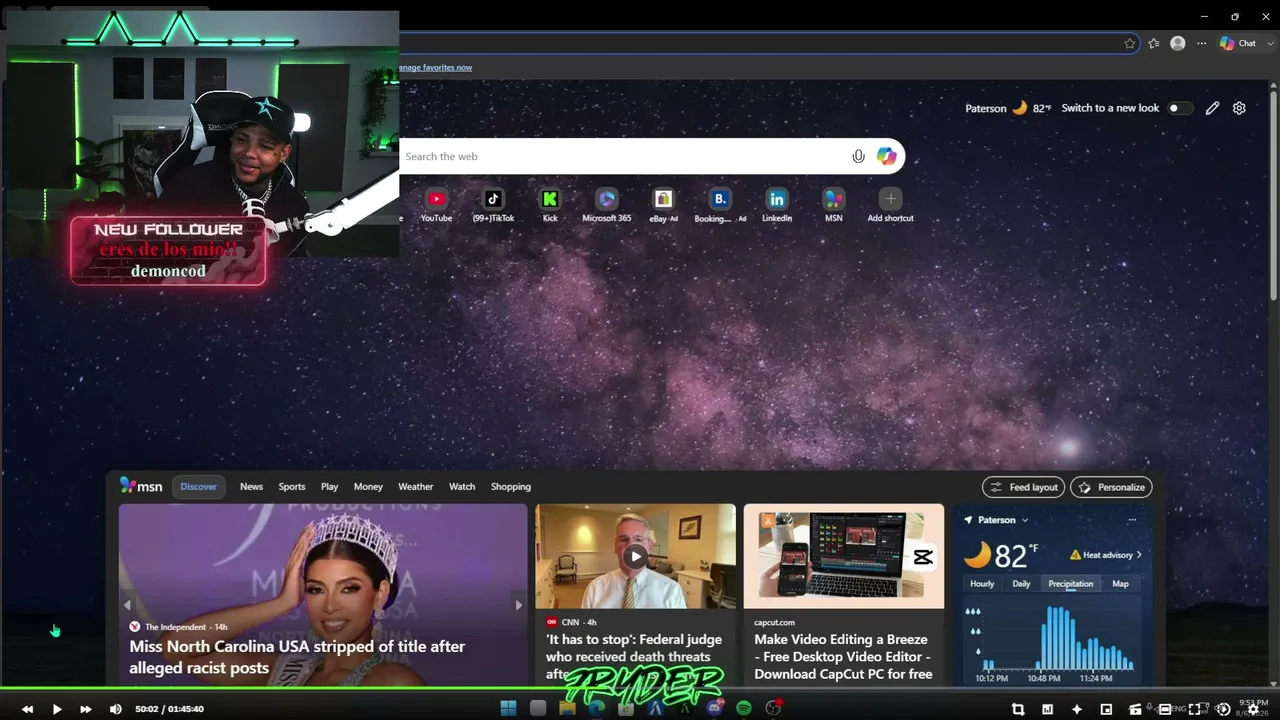Fast-forward the video player
The image size is (1280, 720).
pyautogui.click(x=86, y=709)
